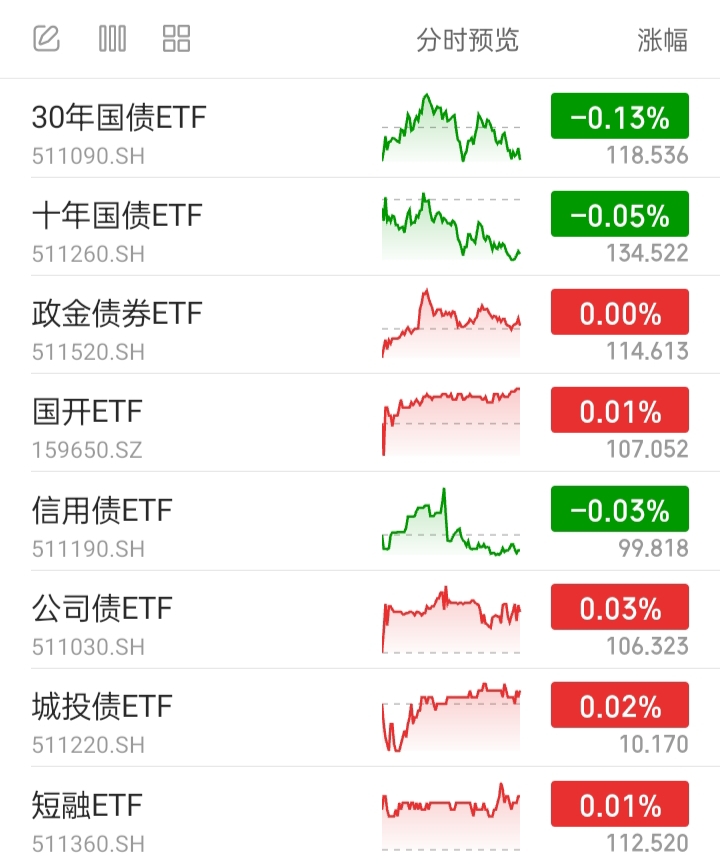Tap 城投债ETF row name
The height and width of the screenshot is (864, 720).
pyautogui.click(x=102, y=706)
